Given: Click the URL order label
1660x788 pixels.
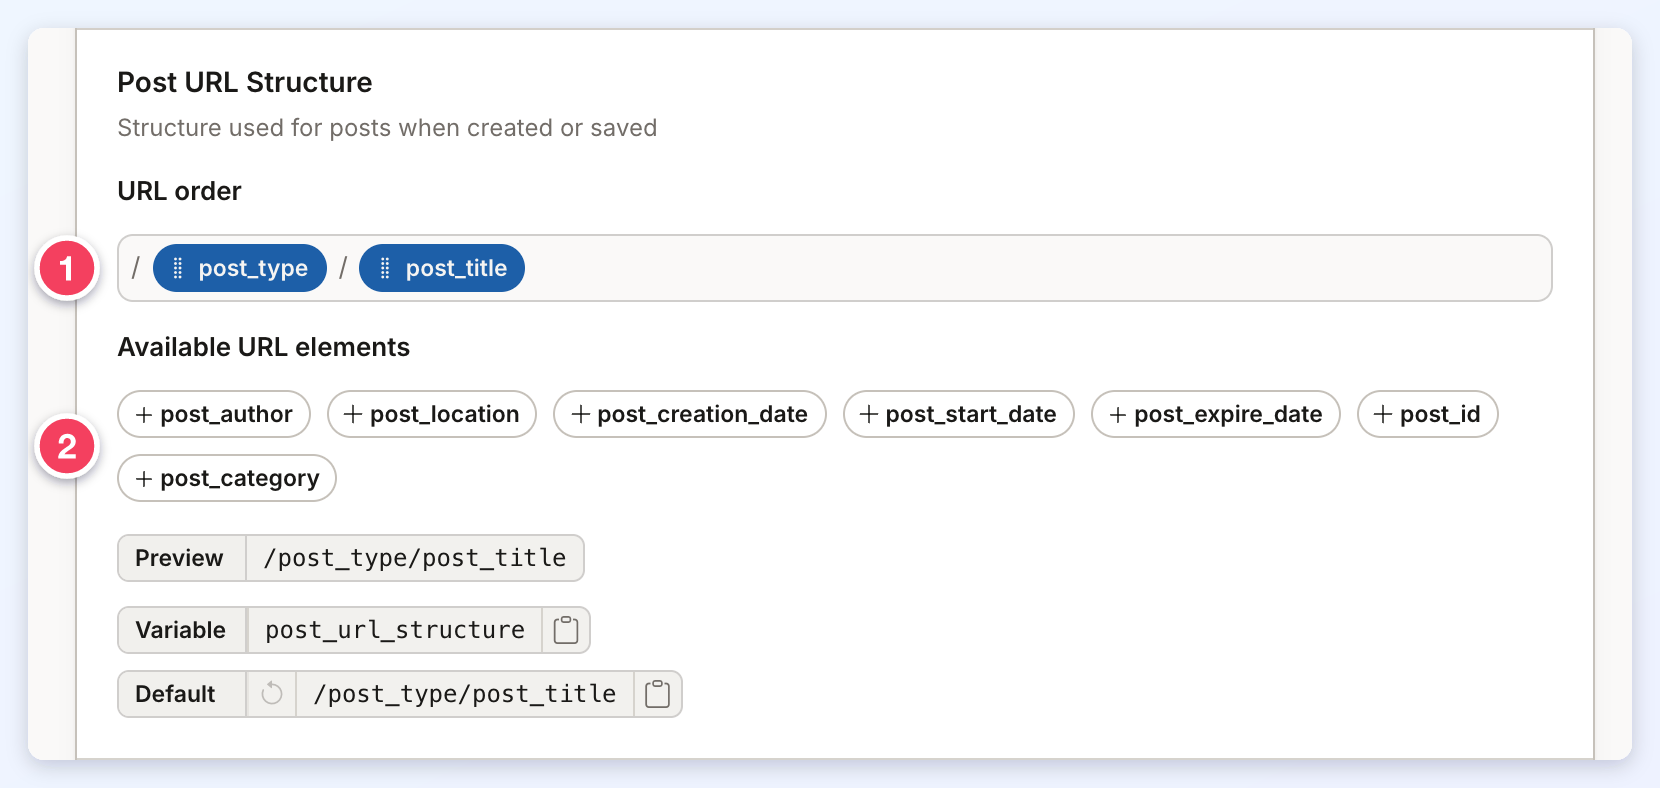Looking at the screenshot, I should pyautogui.click(x=180, y=191).
